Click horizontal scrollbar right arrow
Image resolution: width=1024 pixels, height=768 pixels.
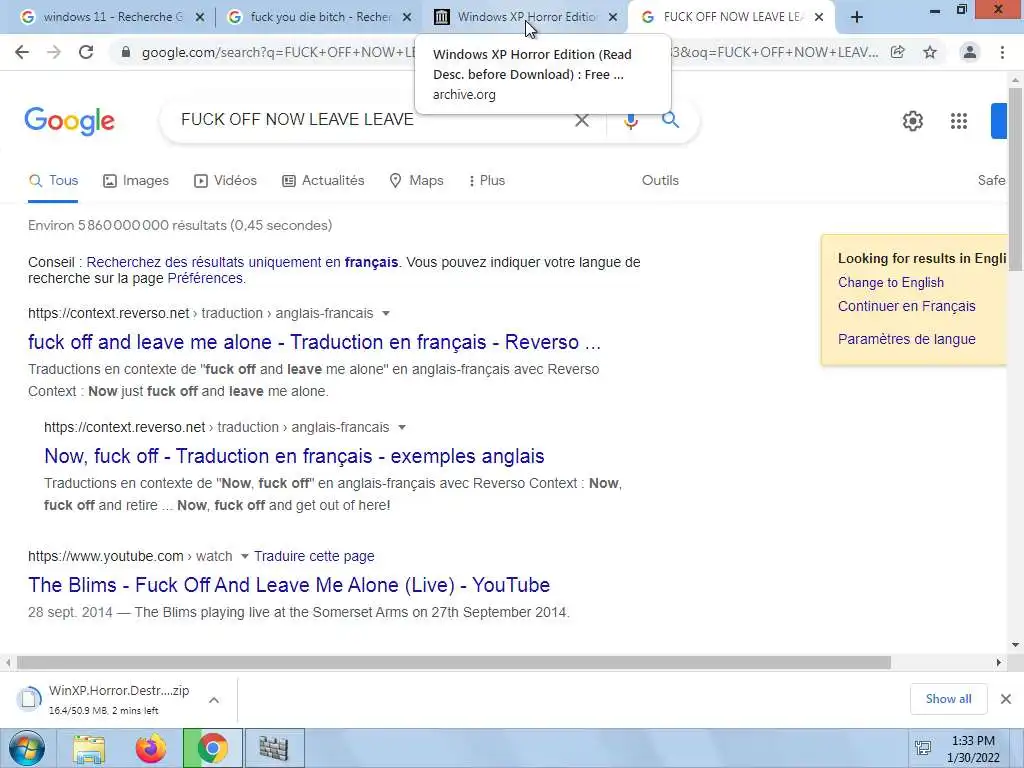pos(999,663)
